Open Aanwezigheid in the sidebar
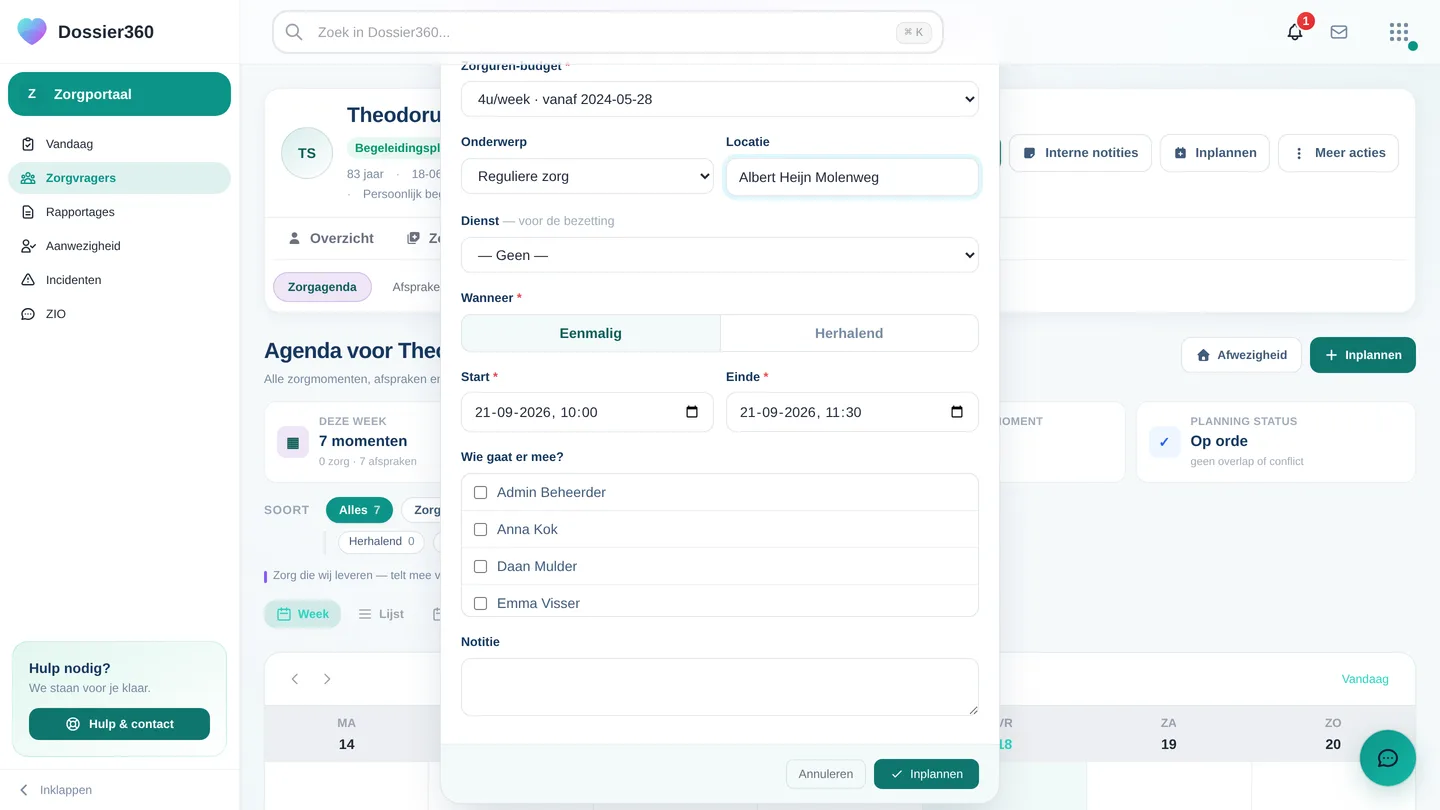Image resolution: width=1440 pixels, height=810 pixels. coord(119,246)
